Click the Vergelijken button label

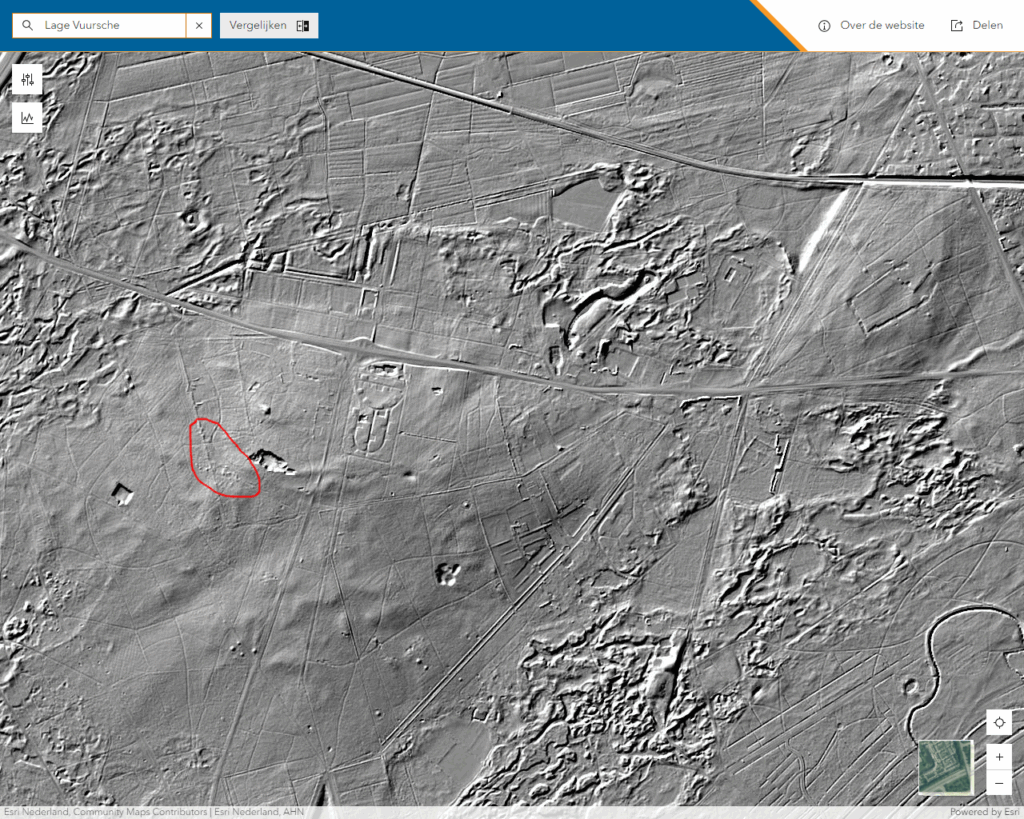pos(258,26)
